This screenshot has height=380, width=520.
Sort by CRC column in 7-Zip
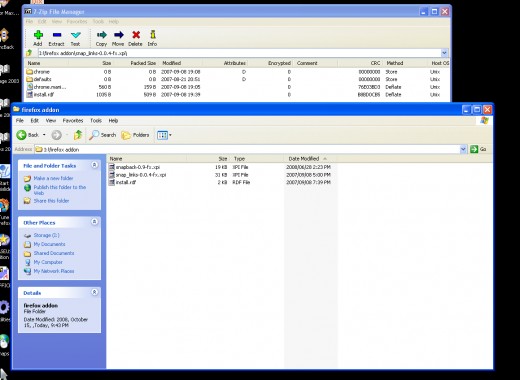[x=360, y=63]
